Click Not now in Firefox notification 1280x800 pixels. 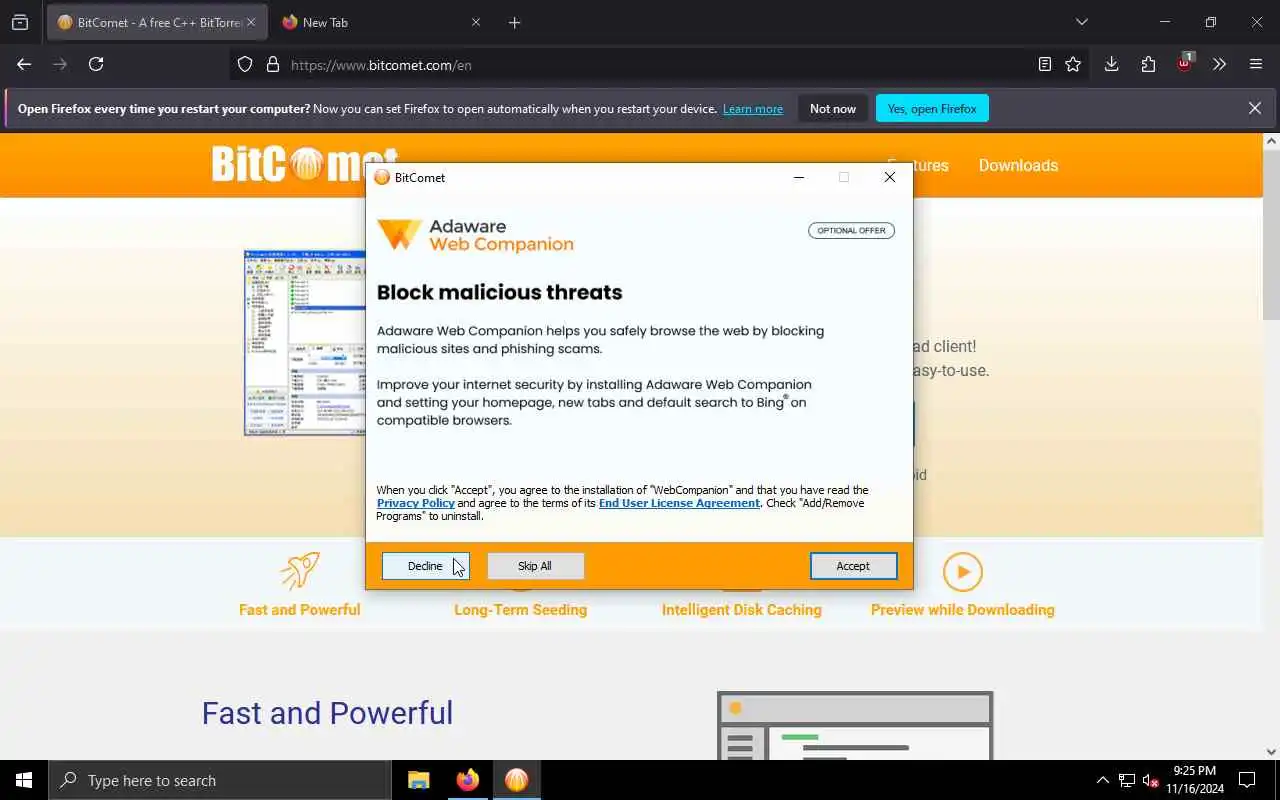click(x=833, y=108)
